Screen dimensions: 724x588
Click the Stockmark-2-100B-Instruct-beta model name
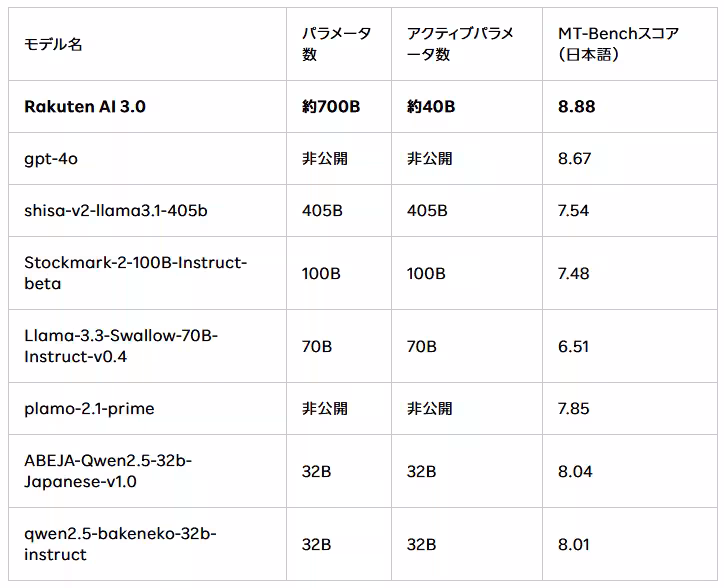coord(135,273)
